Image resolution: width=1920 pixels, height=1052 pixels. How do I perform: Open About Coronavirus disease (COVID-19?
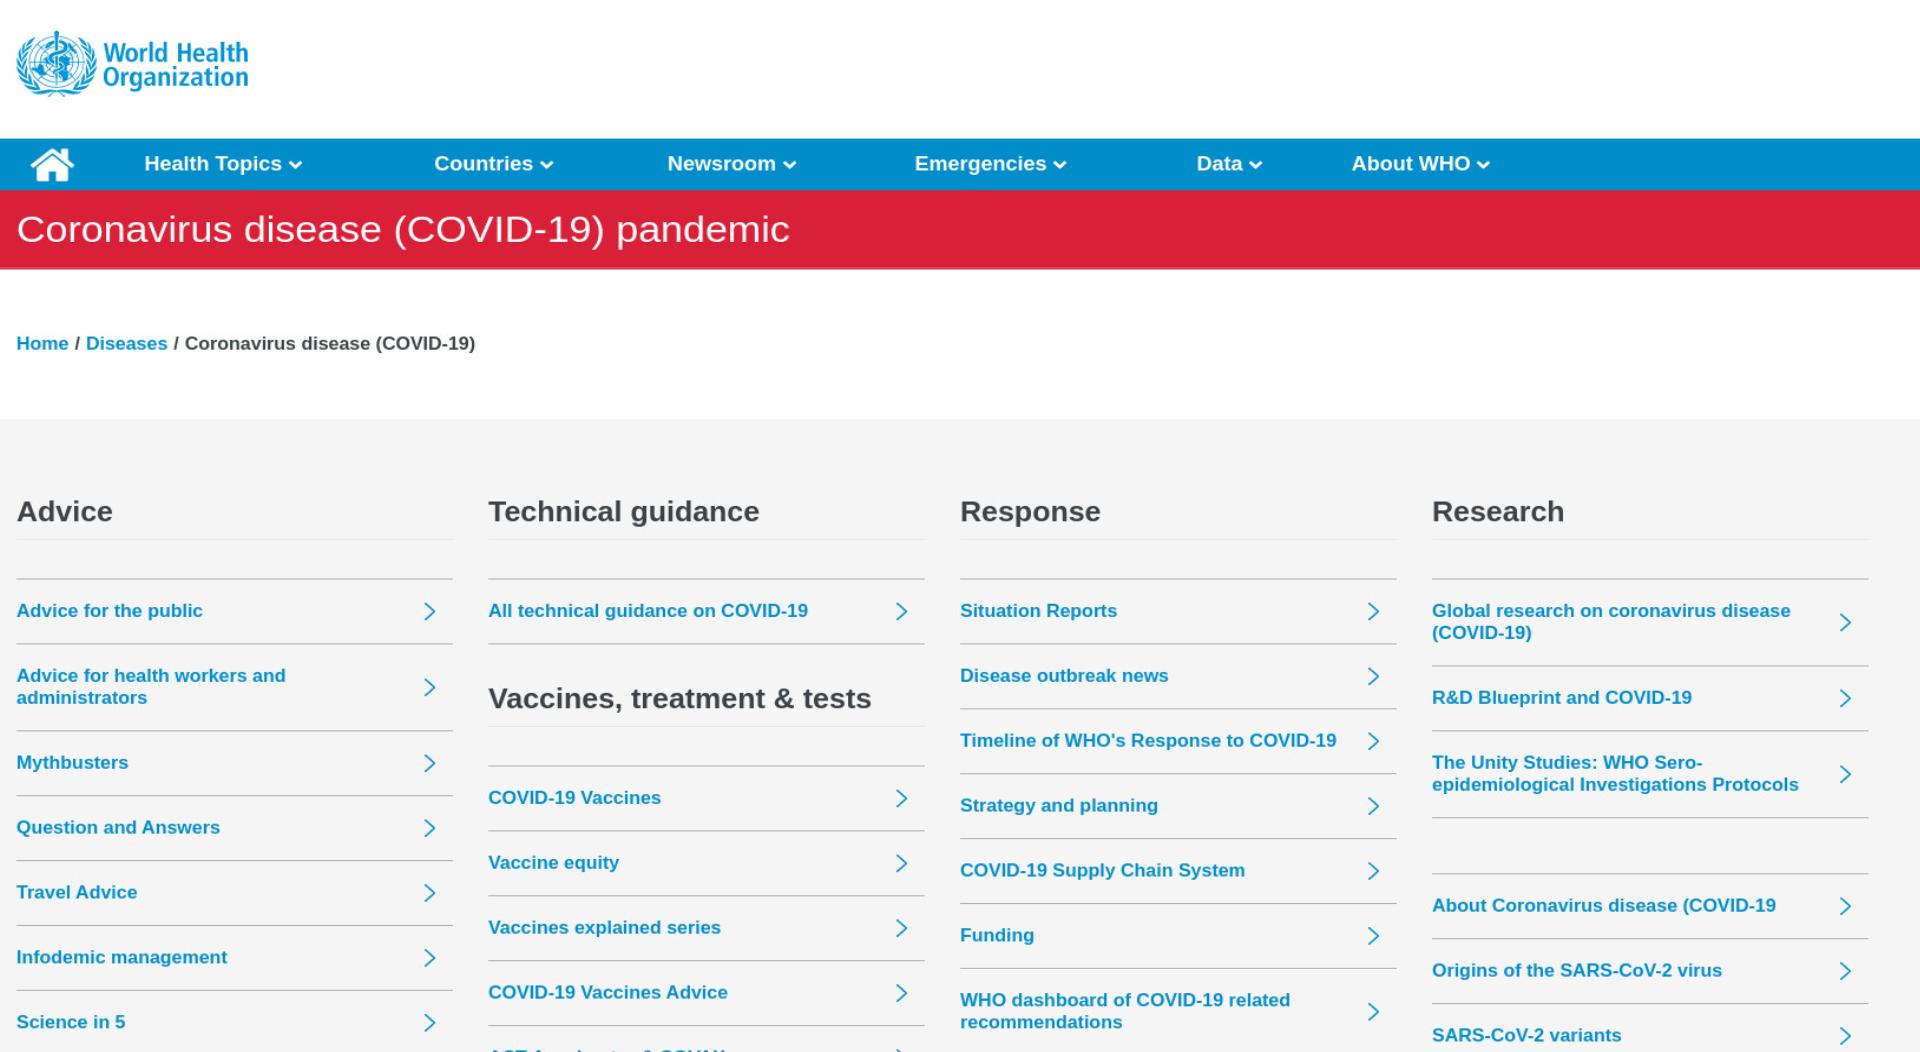(x=1604, y=906)
